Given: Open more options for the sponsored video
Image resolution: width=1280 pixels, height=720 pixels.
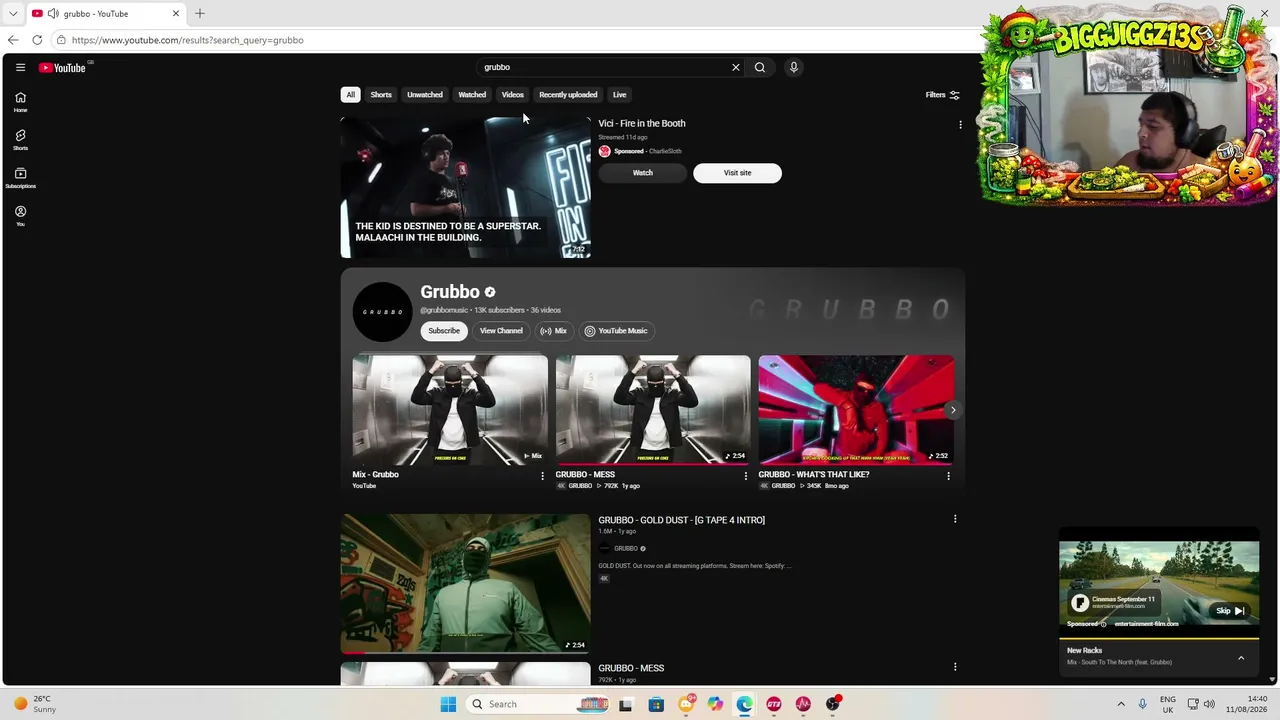Looking at the screenshot, I should (x=960, y=125).
